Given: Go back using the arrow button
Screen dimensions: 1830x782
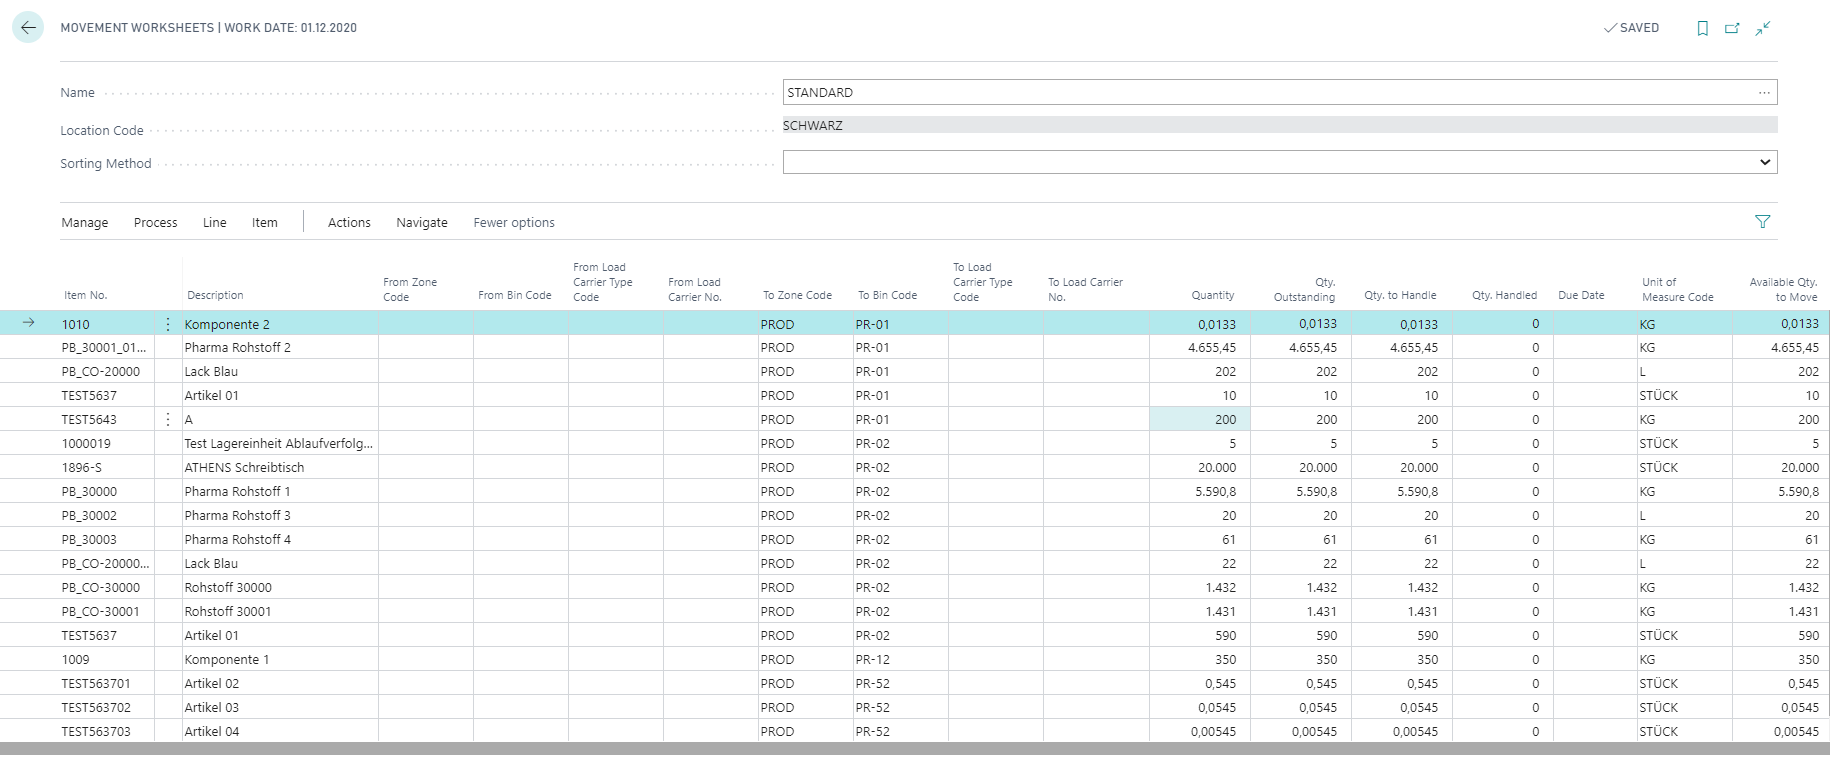Looking at the screenshot, I should coord(28,28).
